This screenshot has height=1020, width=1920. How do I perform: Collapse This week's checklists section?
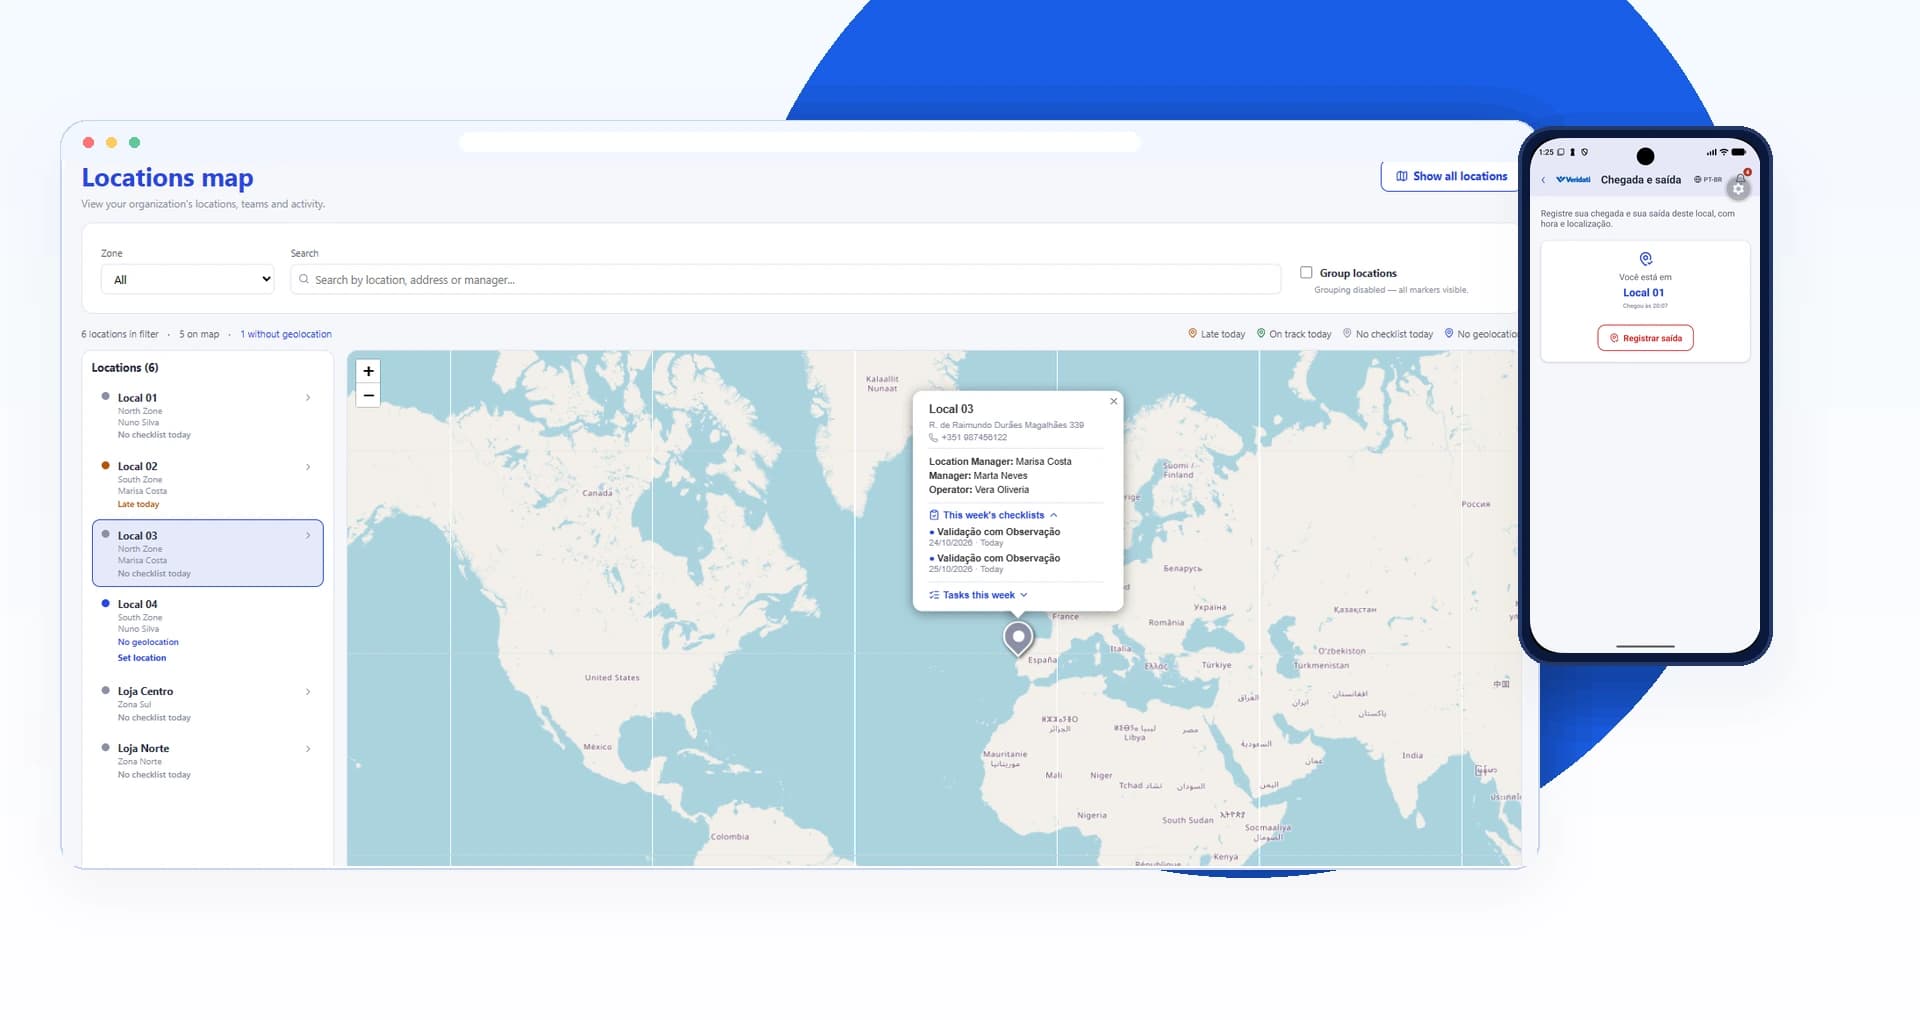(x=993, y=515)
